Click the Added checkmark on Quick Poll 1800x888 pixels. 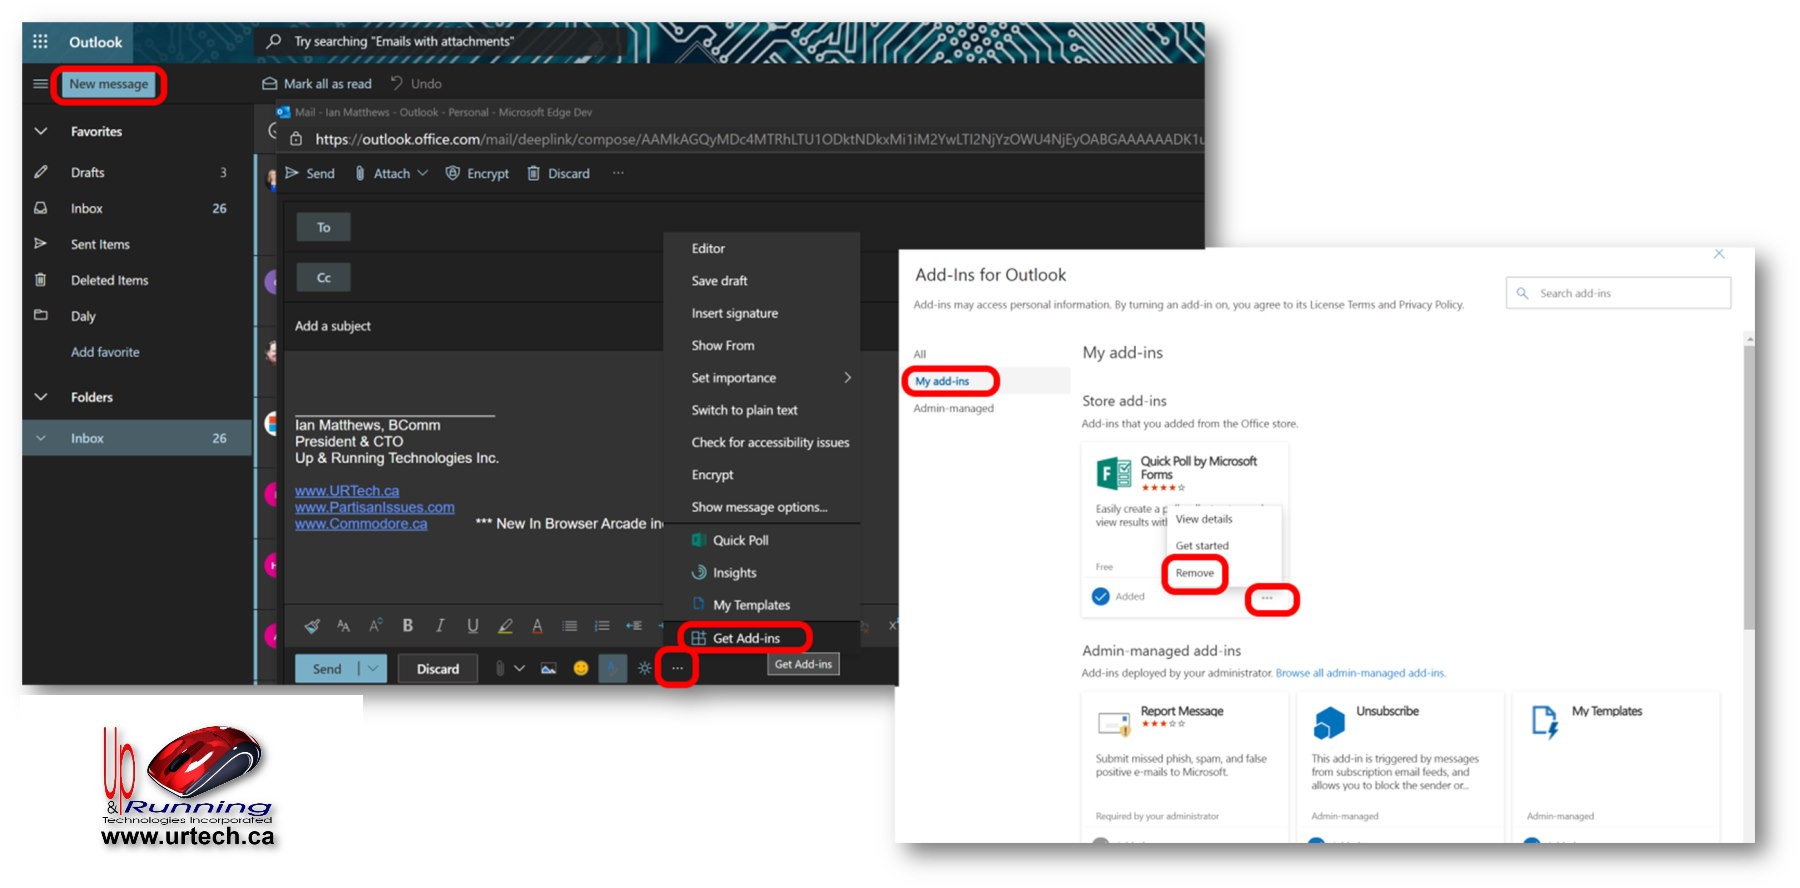[x=1101, y=596]
